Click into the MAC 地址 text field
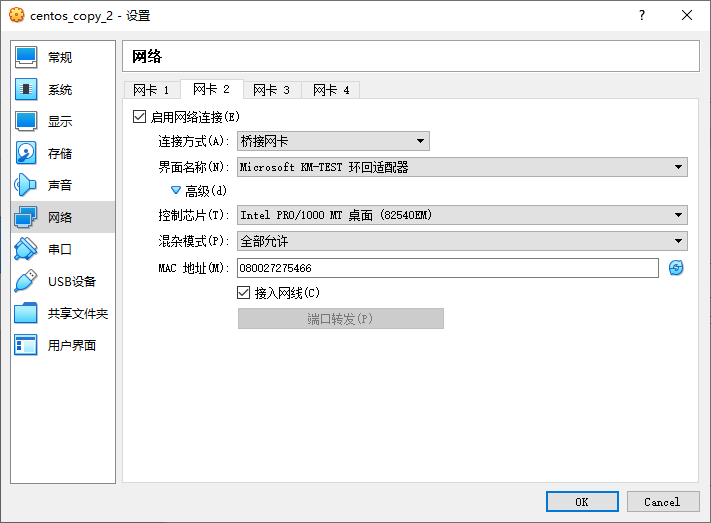Image resolution: width=711 pixels, height=523 pixels. pyautogui.click(x=447, y=268)
